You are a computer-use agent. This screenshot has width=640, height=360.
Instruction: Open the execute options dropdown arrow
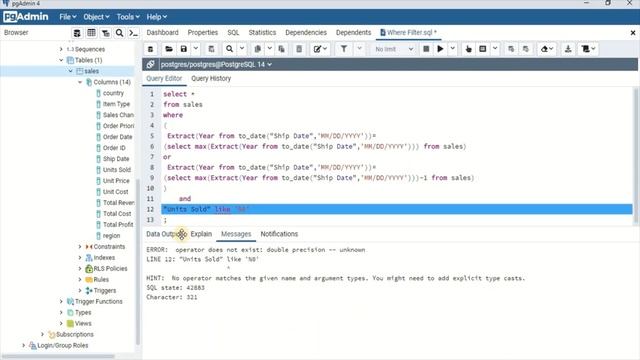pos(453,49)
